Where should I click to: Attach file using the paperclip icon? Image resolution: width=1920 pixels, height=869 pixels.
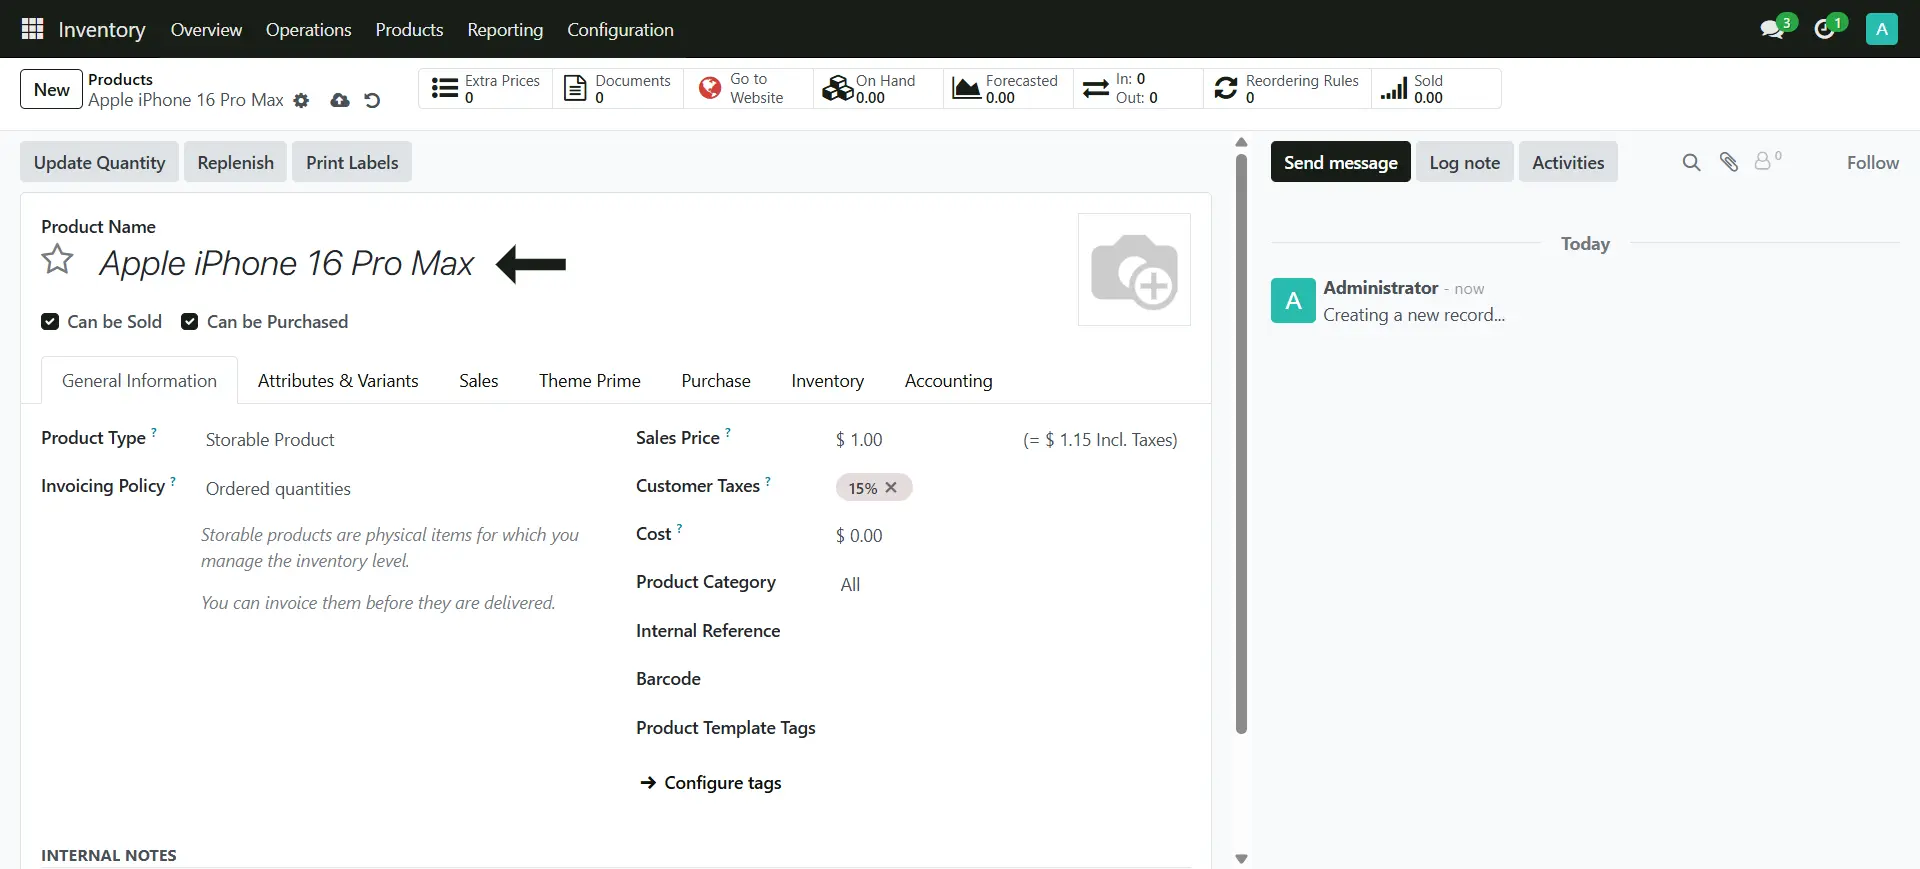pyautogui.click(x=1729, y=163)
